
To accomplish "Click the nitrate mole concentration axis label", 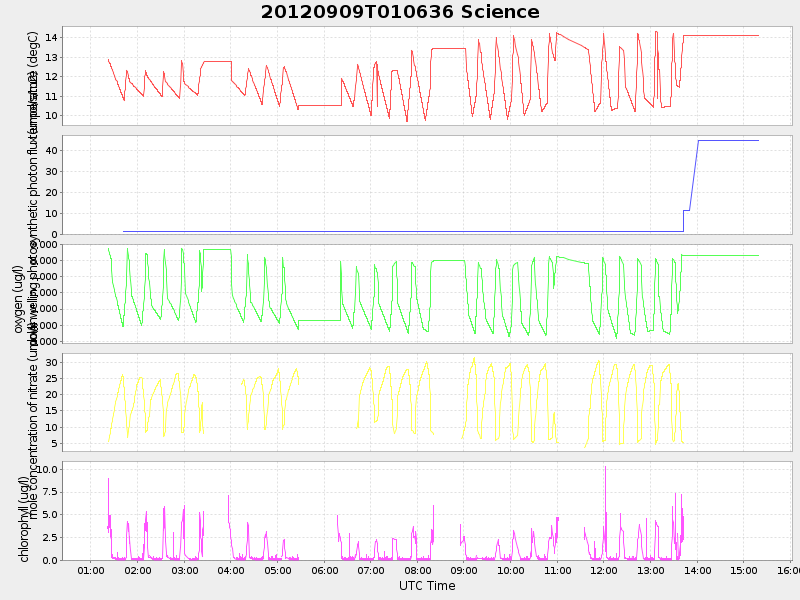I will [33, 423].
